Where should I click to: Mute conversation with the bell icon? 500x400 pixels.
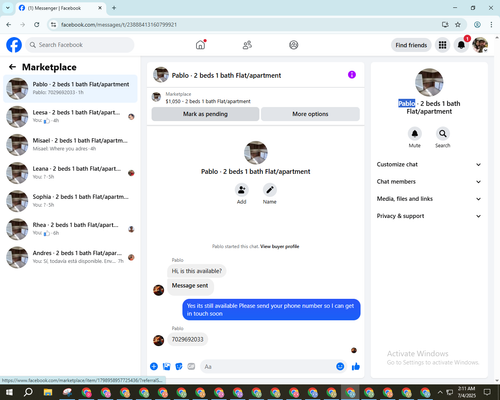click(415, 134)
